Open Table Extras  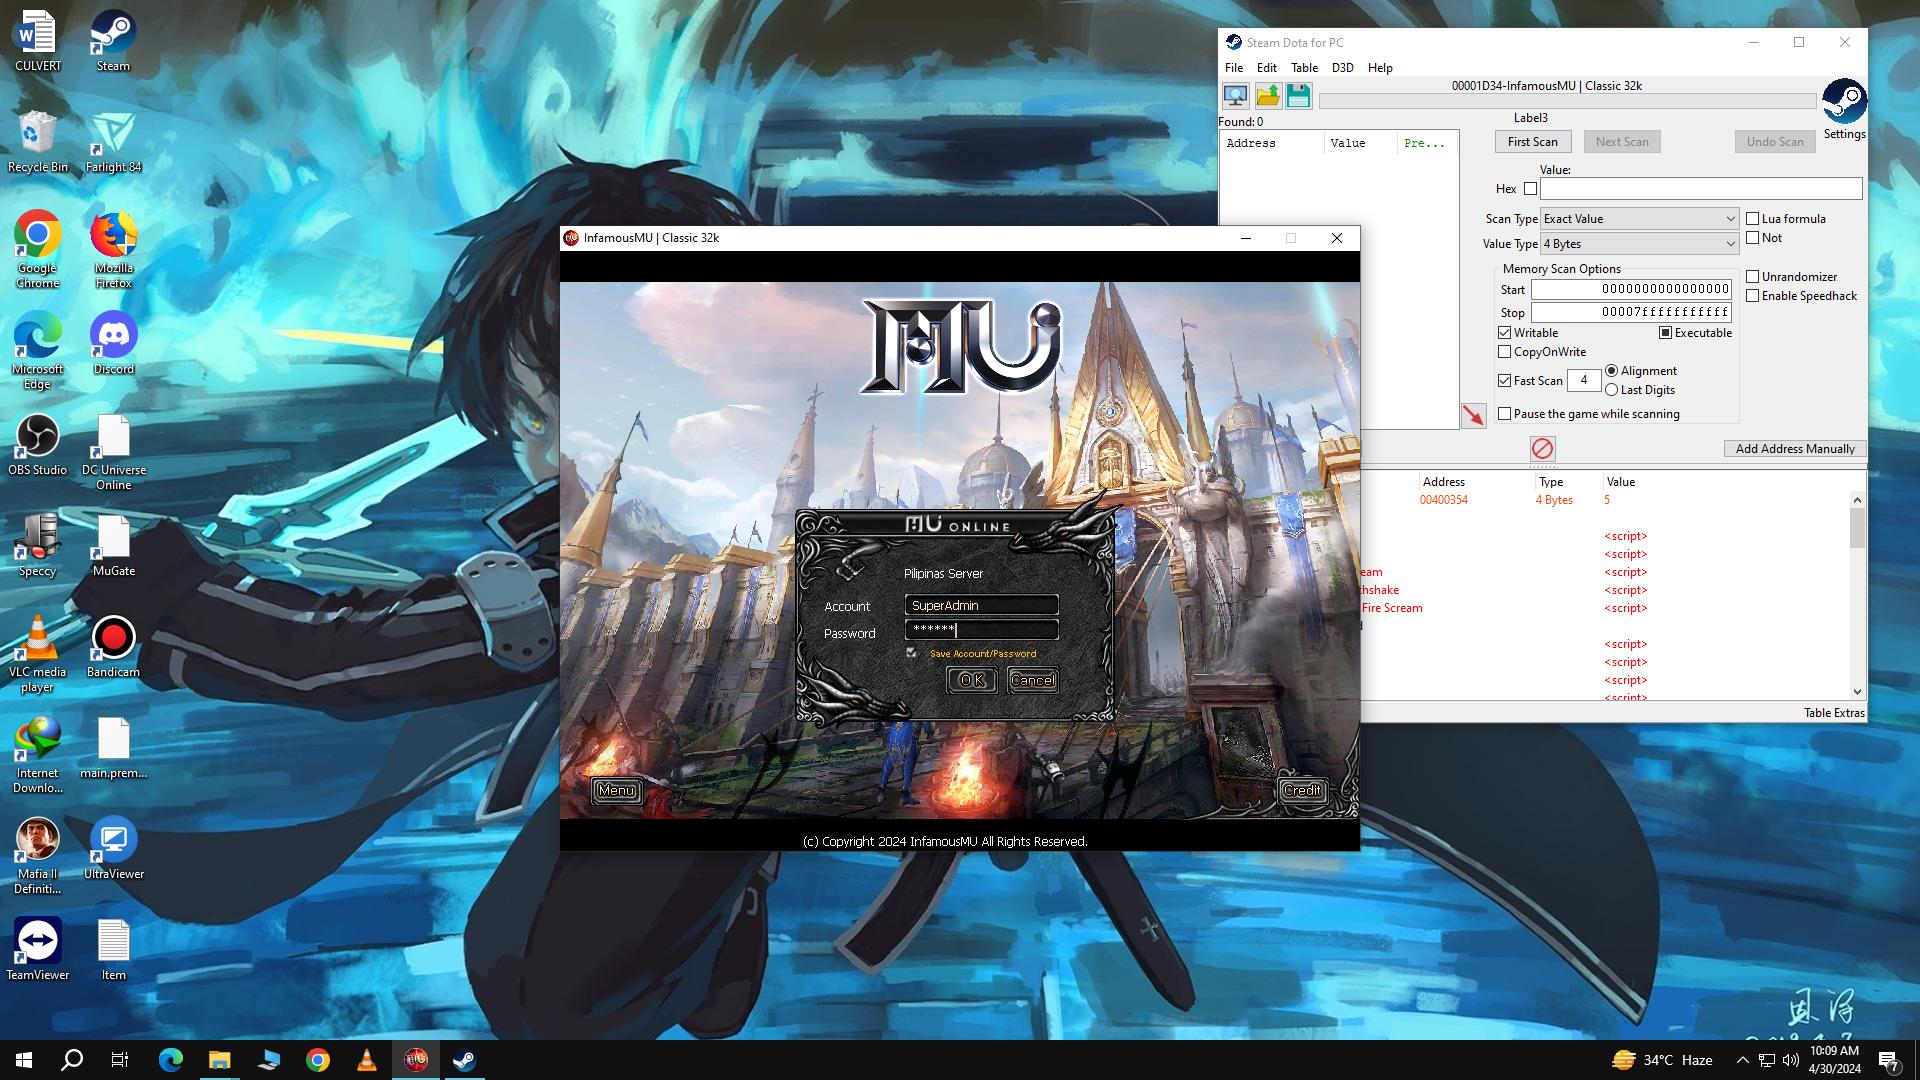1833,712
